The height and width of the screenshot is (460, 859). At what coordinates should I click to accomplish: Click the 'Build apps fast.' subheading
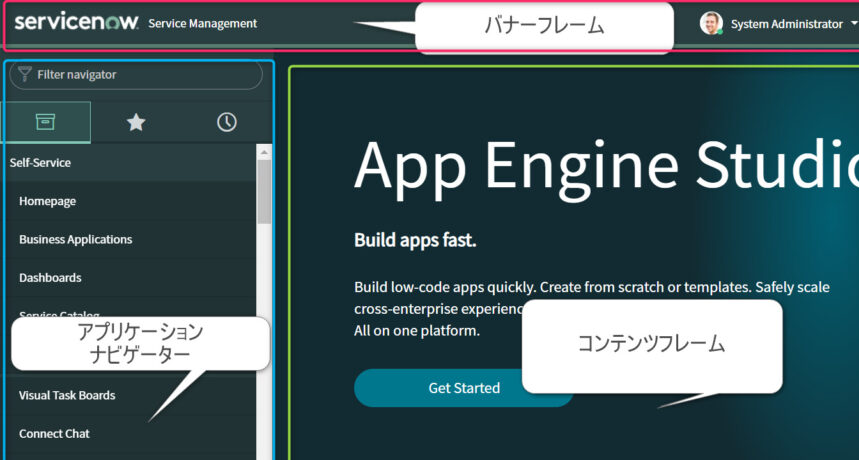pyautogui.click(x=415, y=240)
